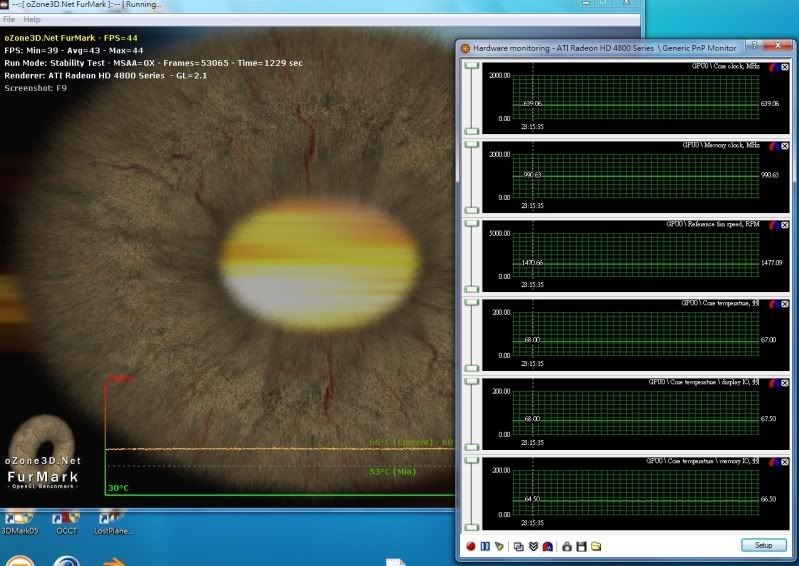Pause hardware monitoring with the blue pause icon
The image size is (799, 566).
tap(485, 546)
